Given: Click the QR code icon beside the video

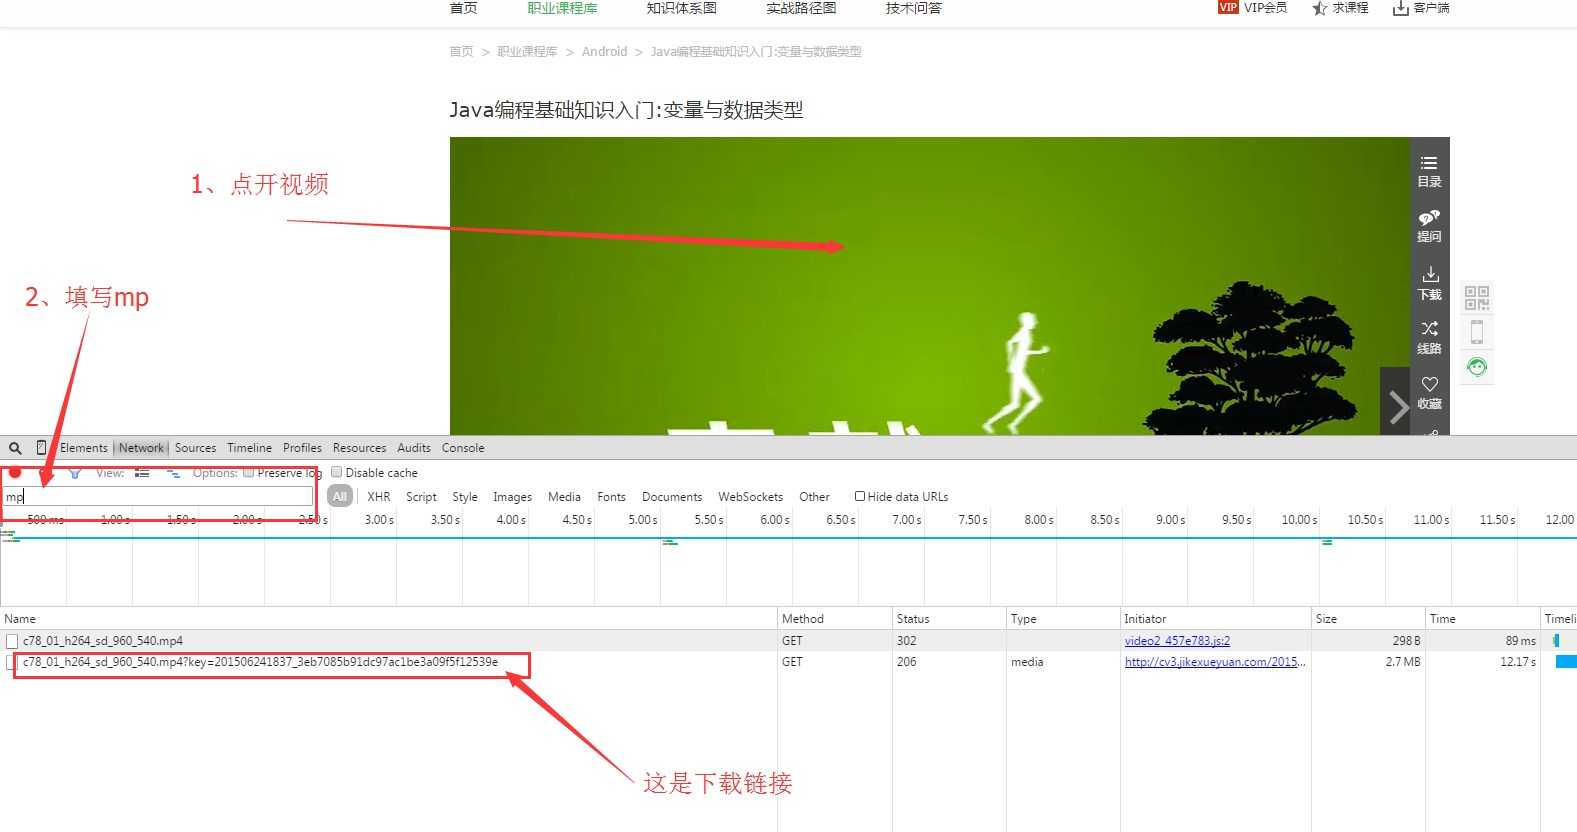Looking at the screenshot, I should 1477,298.
